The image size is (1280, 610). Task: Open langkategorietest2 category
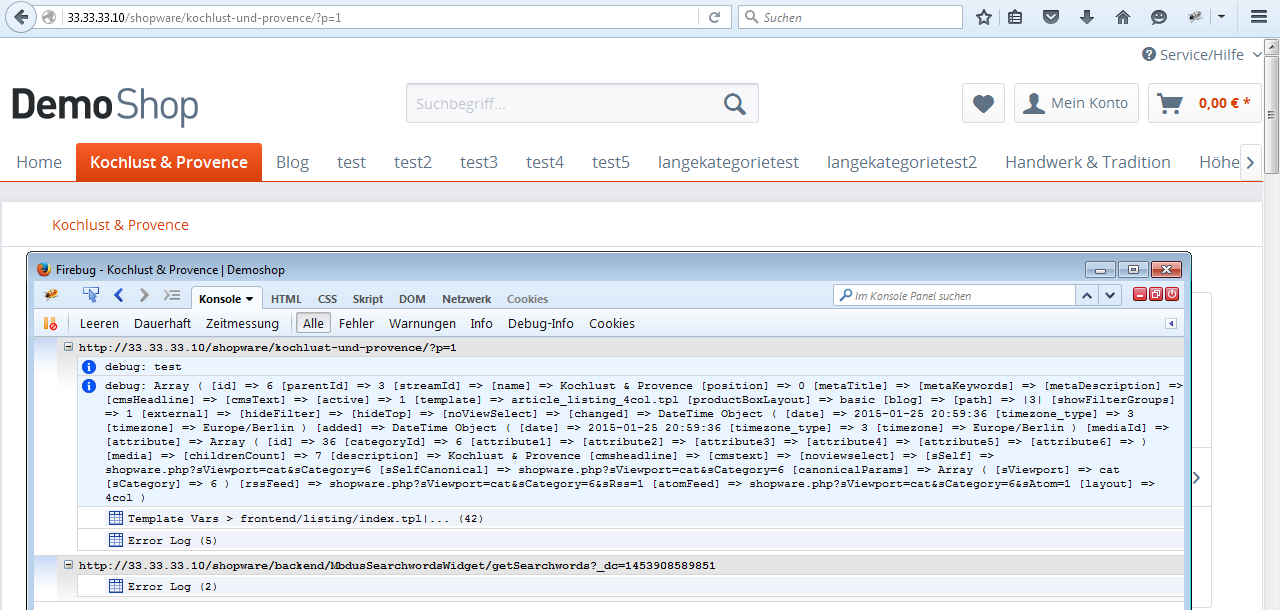coord(902,162)
